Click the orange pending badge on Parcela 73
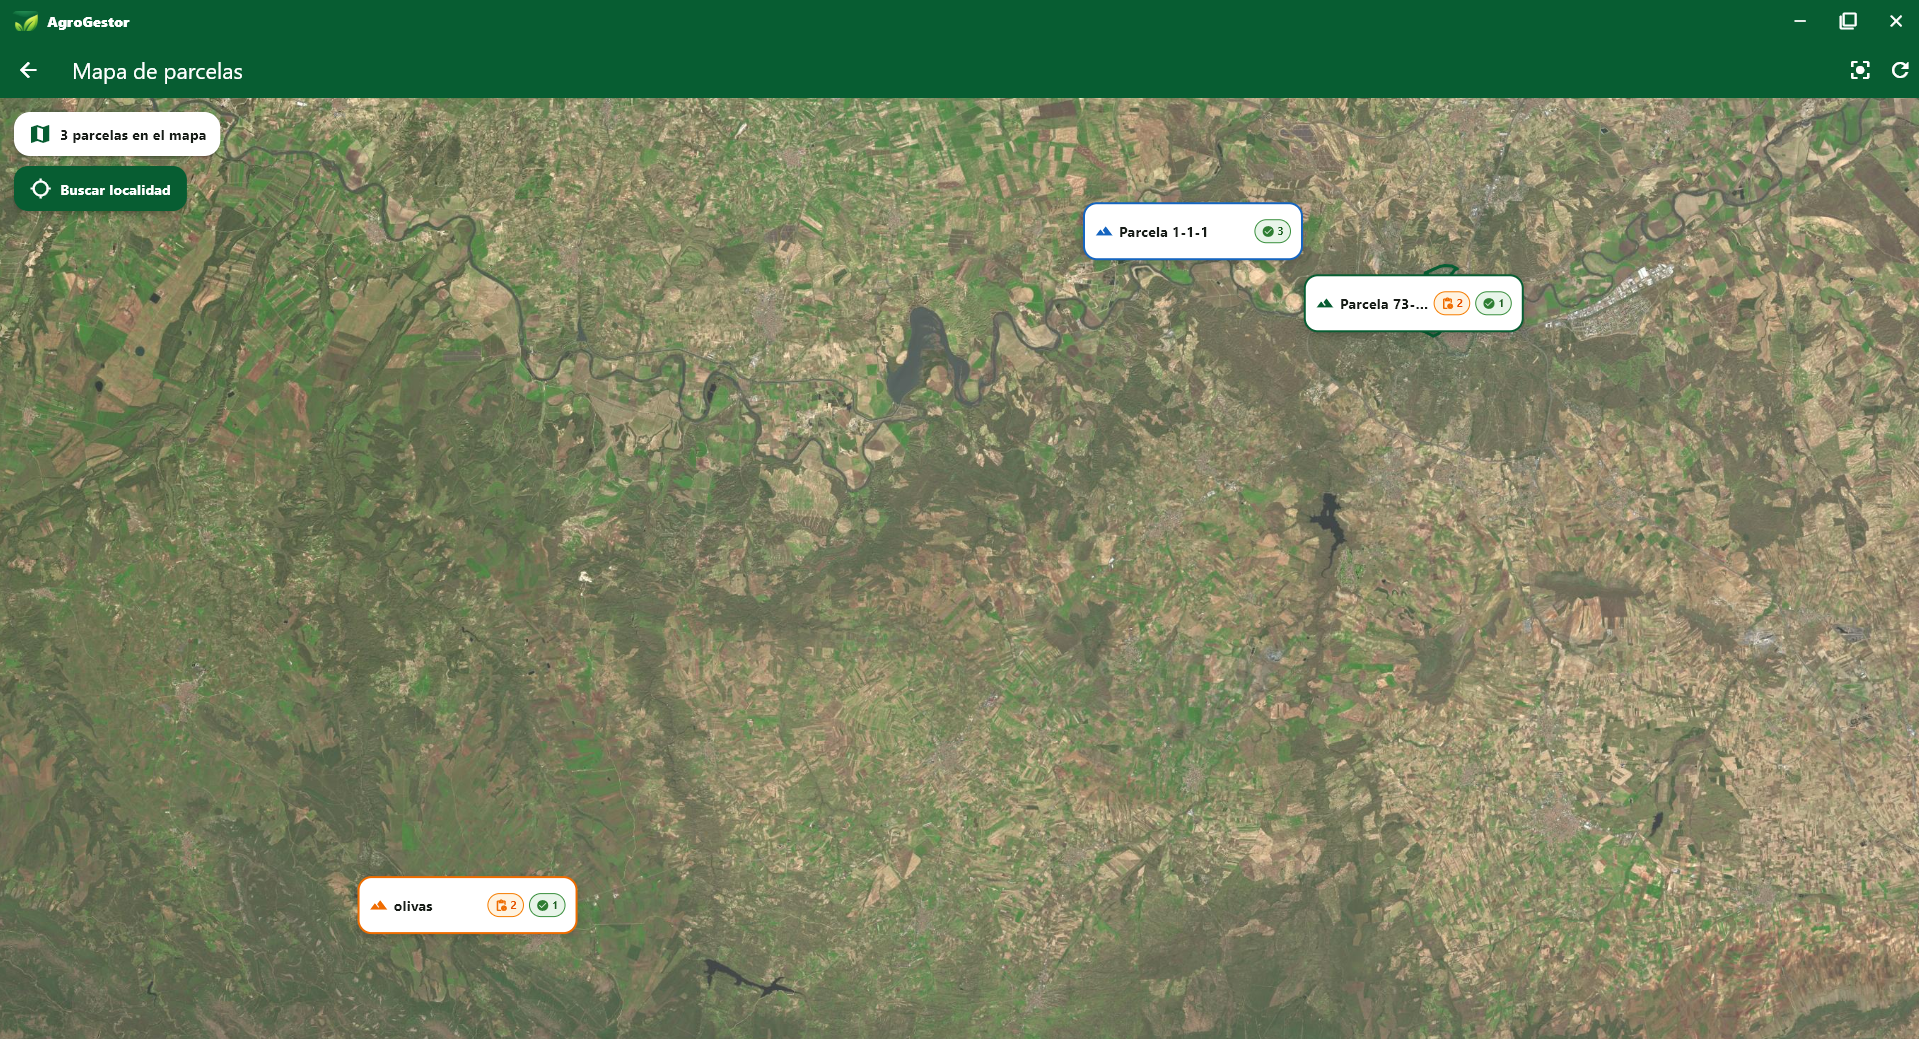This screenshot has height=1039, width=1919. (1452, 304)
